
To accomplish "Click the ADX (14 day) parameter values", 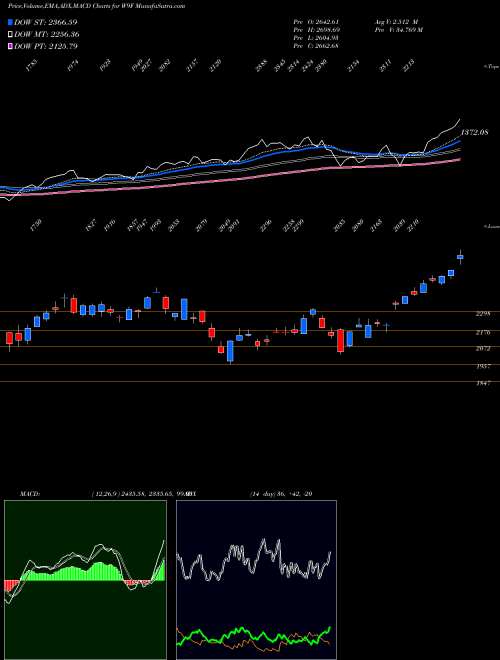I will click(x=281, y=494).
